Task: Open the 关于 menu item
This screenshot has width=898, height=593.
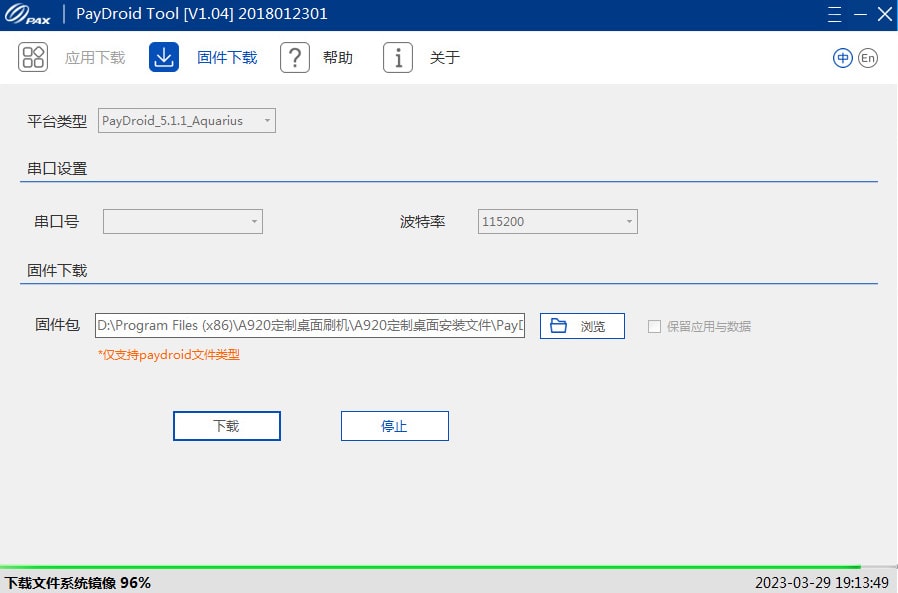Action: click(445, 58)
